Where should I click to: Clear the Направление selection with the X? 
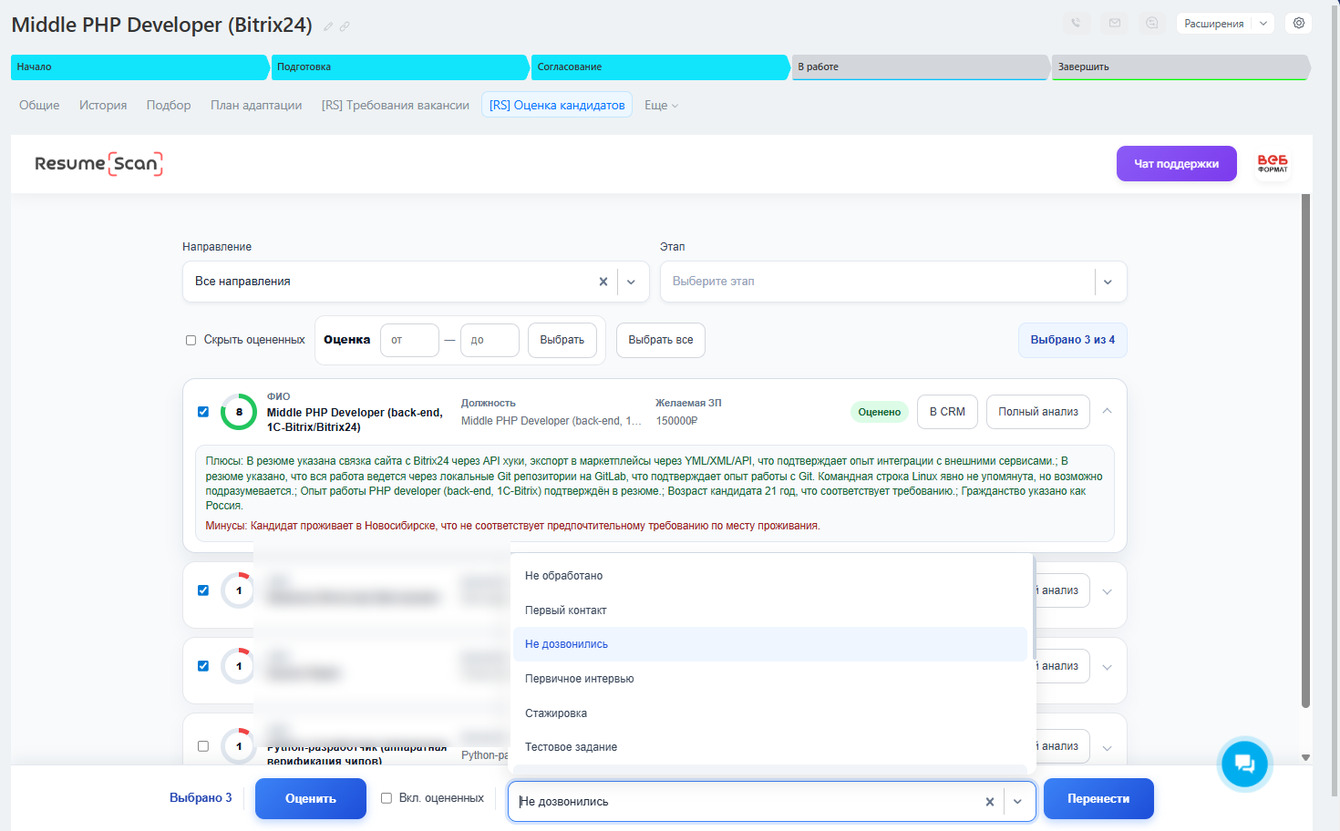(603, 282)
